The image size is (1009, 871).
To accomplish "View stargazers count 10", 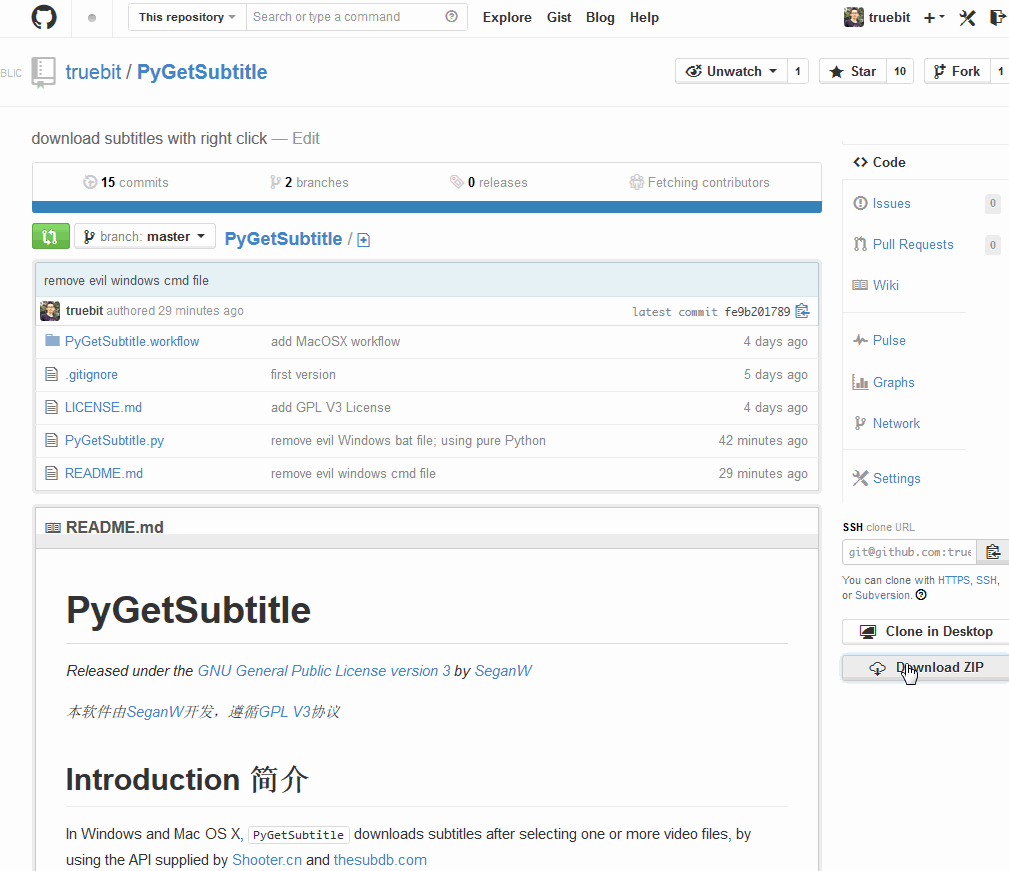I will (x=900, y=71).
